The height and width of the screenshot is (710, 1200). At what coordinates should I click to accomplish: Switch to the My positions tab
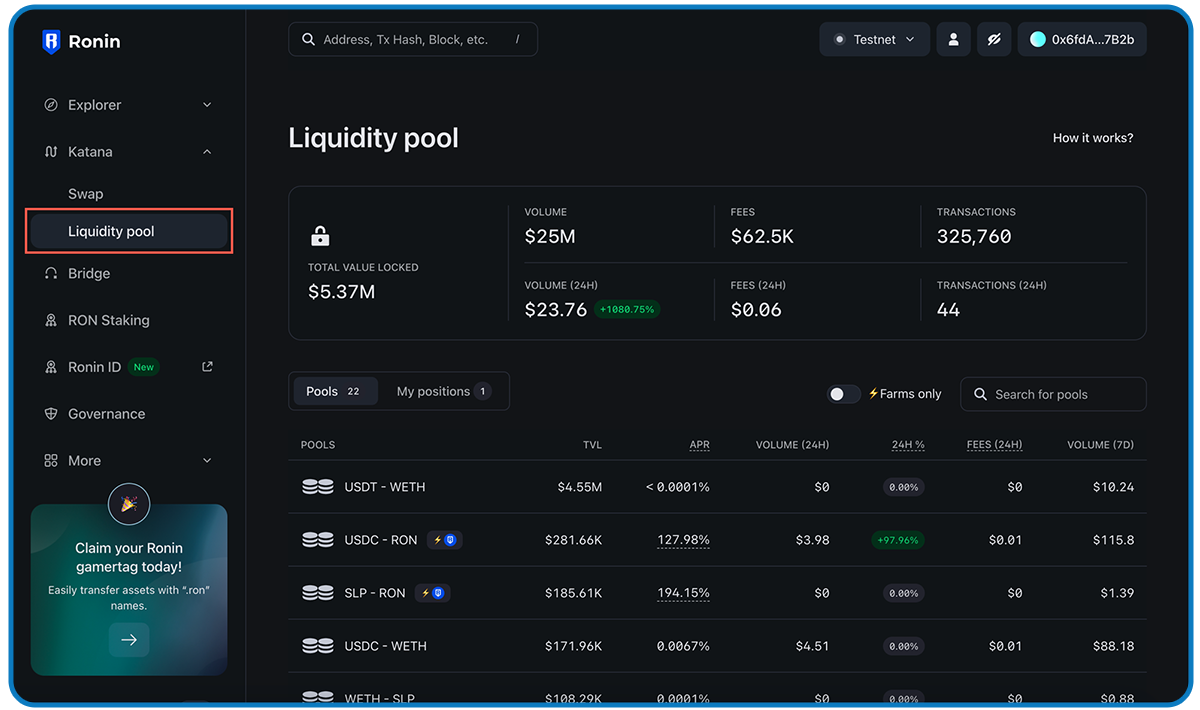[x=443, y=392]
